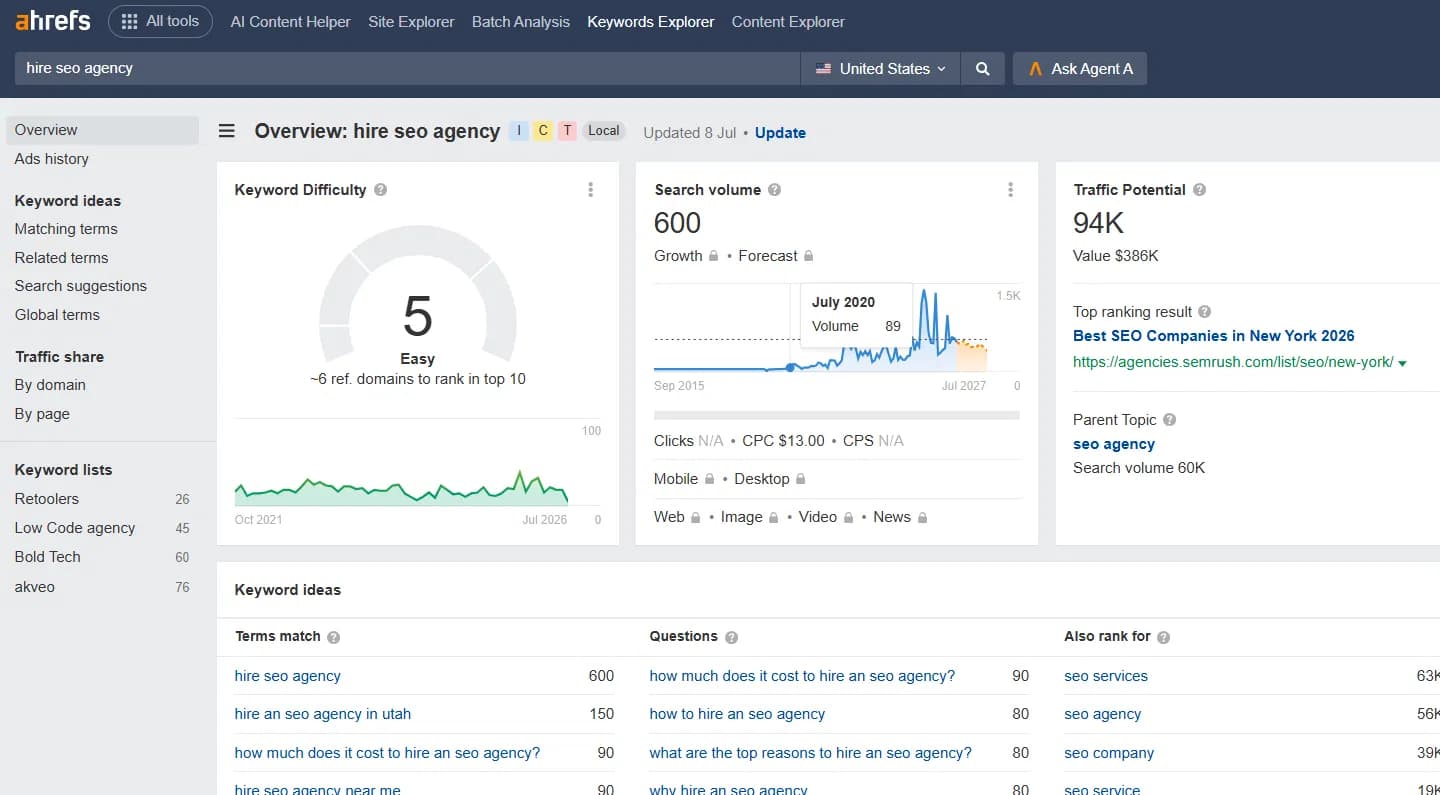Open Search volume card options menu
The width and height of the screenshot is (1440, 795).
[1011, 190]
